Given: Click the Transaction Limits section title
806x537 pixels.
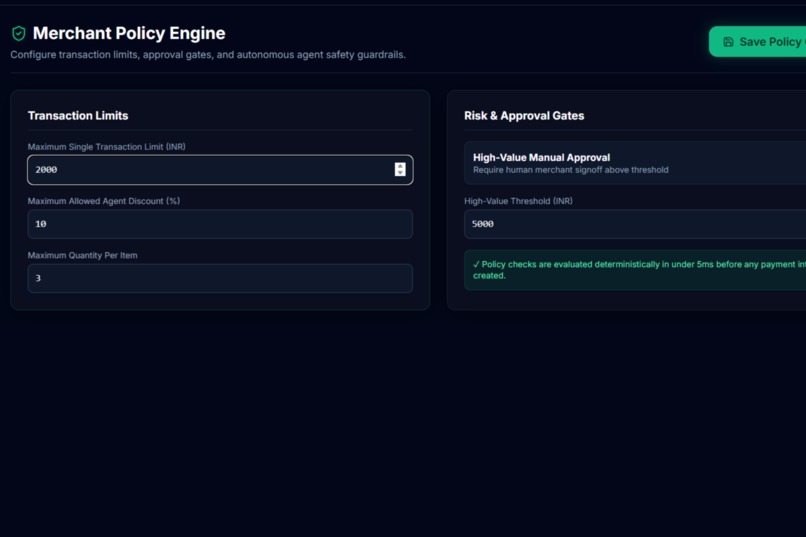Looking at the screenshot, I should click(x=78, y=116).
